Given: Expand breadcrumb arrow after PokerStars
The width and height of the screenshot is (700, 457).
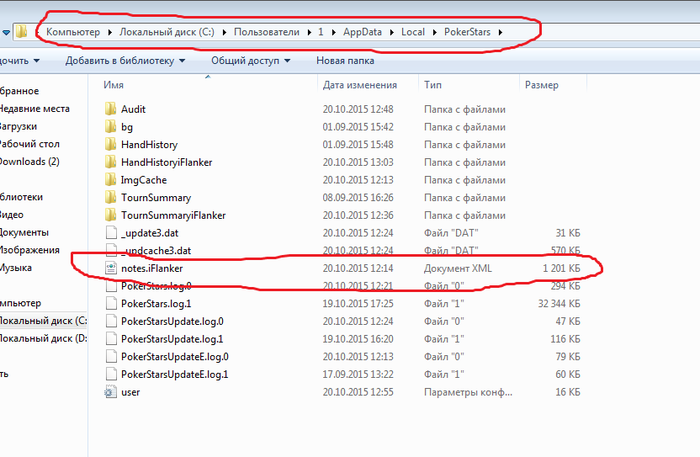Looking at the screenshot, I should (x=500, y=32).
